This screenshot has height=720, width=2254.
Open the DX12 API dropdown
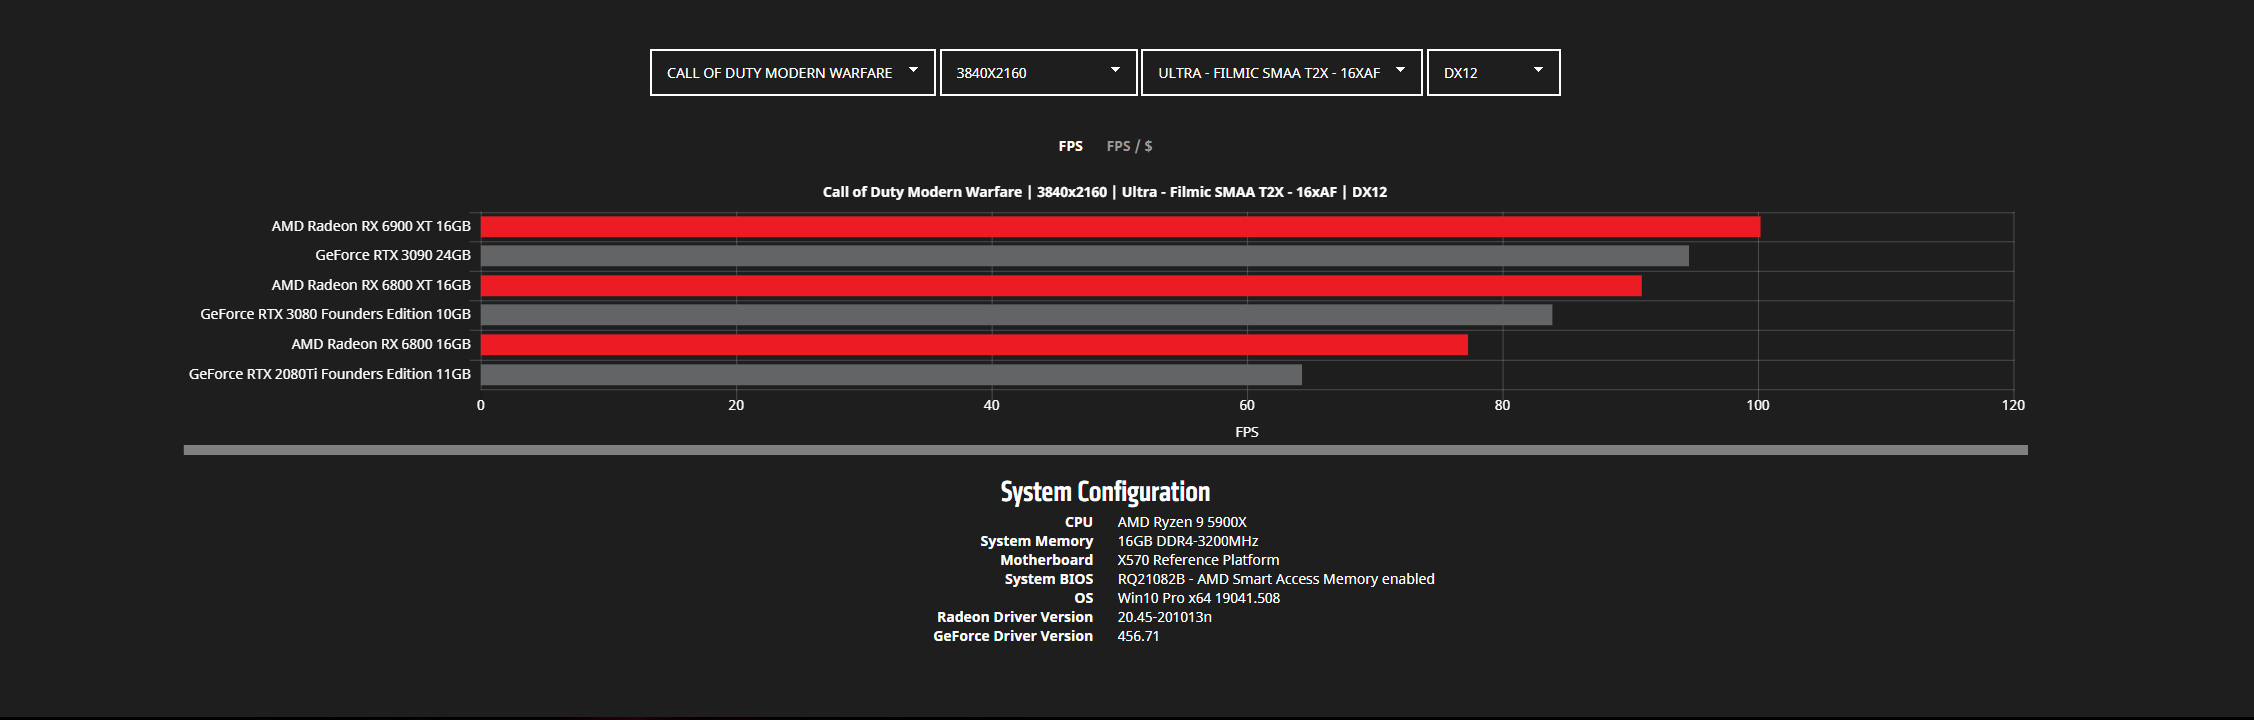click(x=1493, y=73)
